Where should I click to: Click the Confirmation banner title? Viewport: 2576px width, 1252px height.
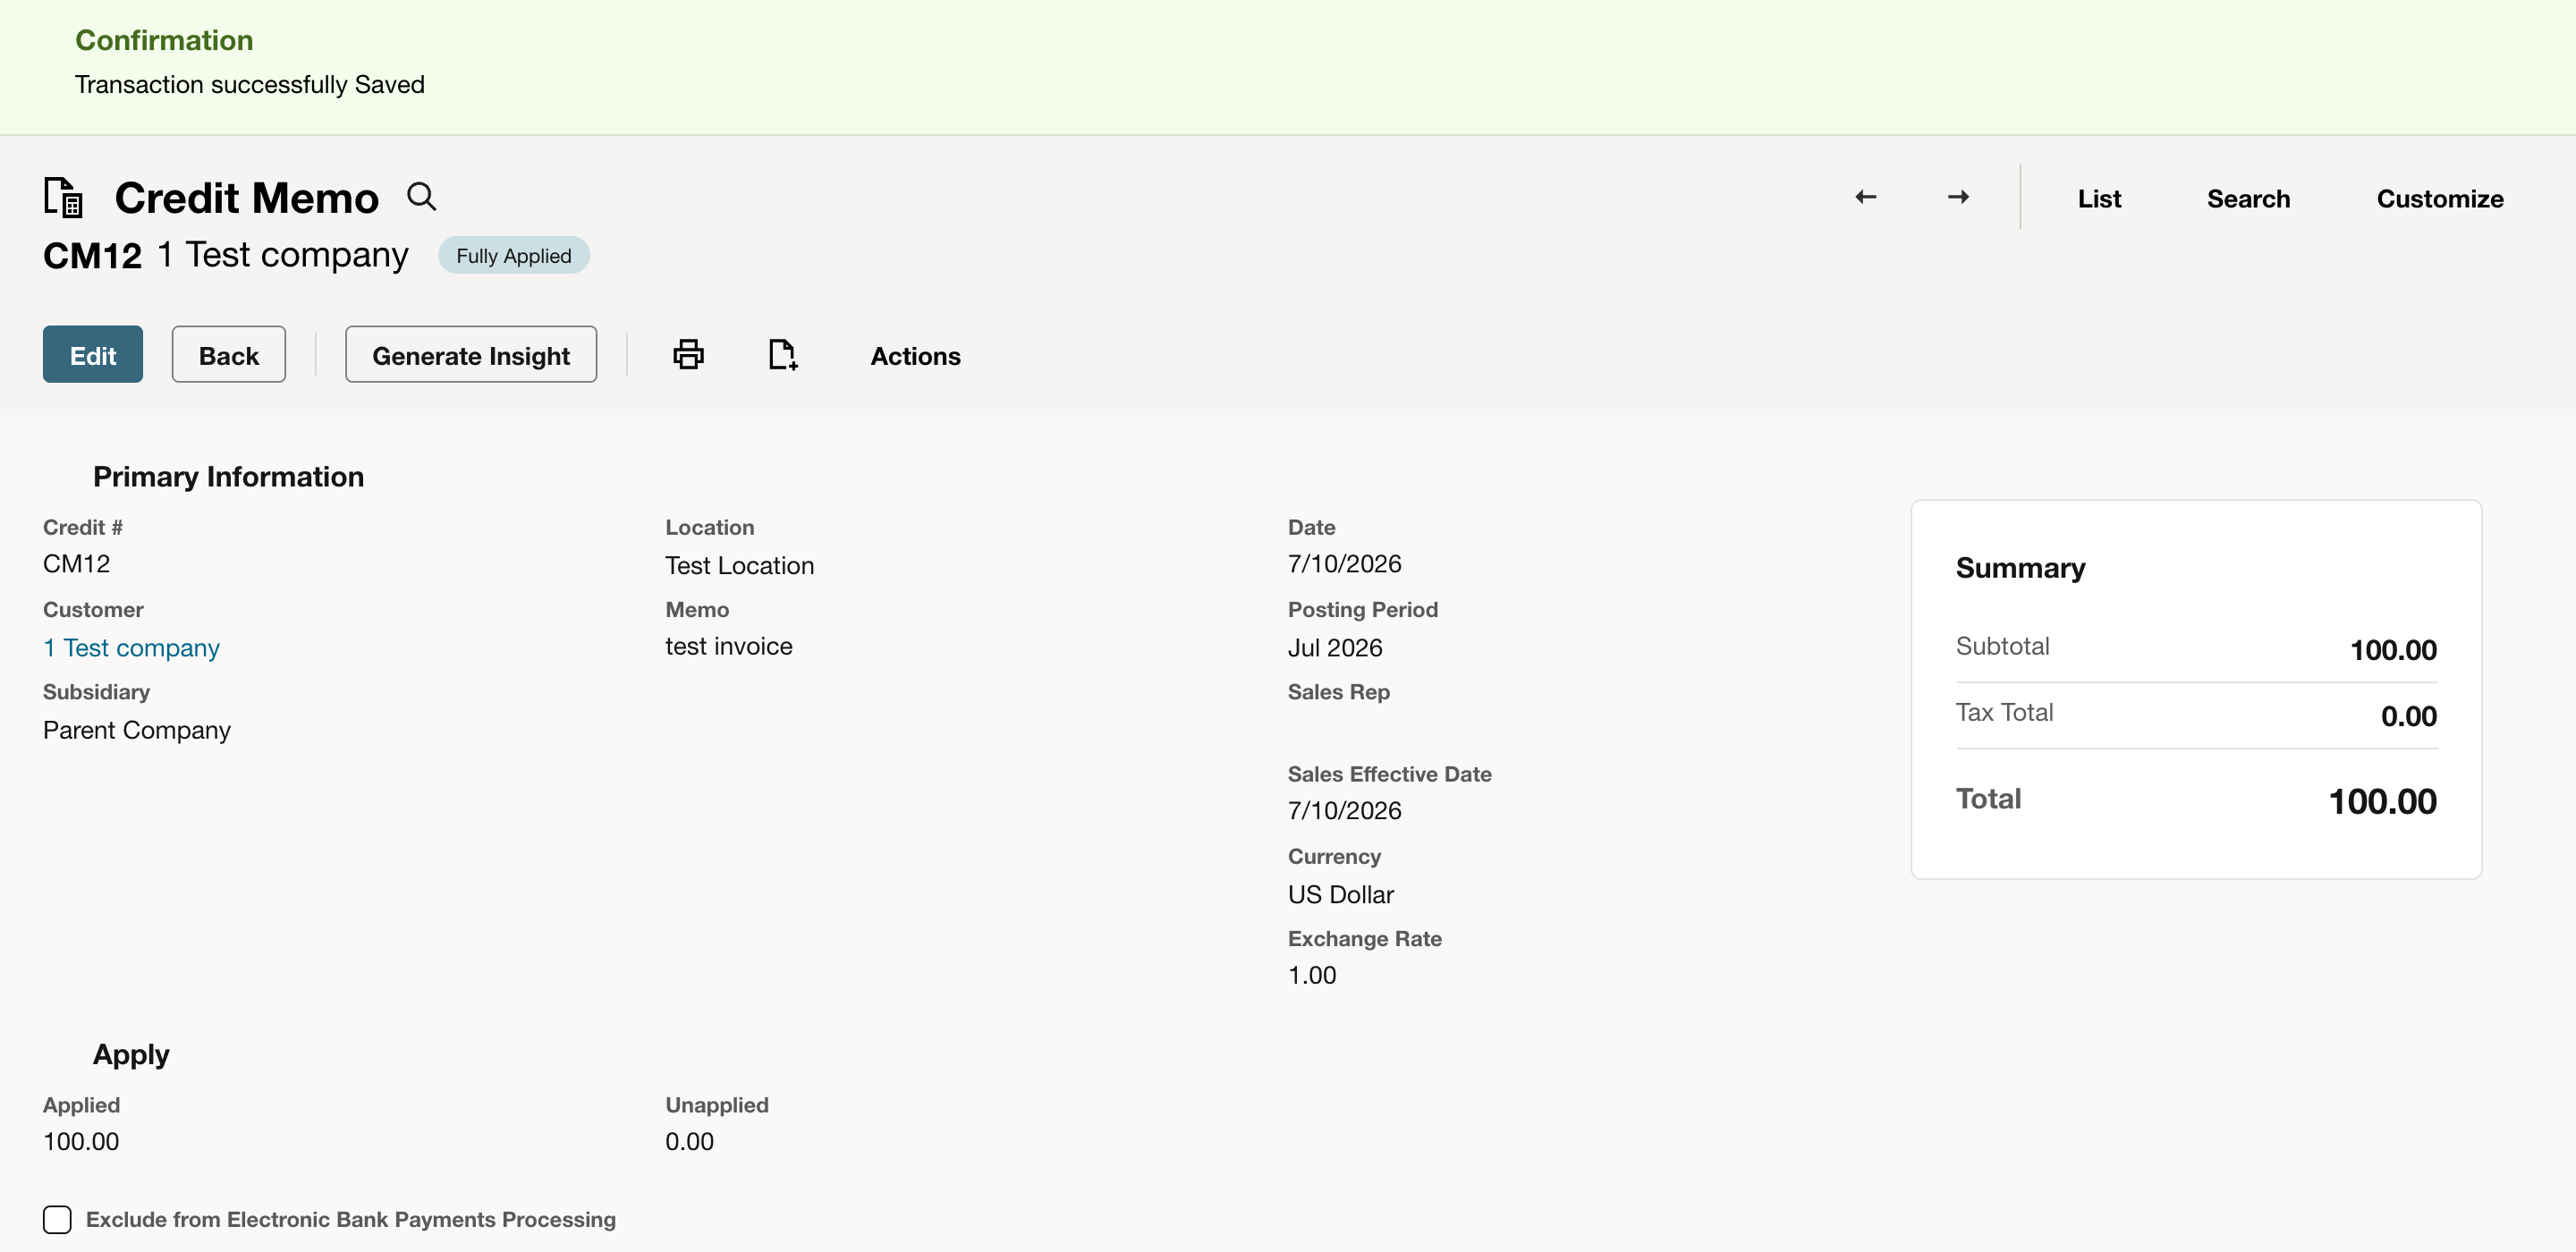pyautogui.click(x=164, y=39)
